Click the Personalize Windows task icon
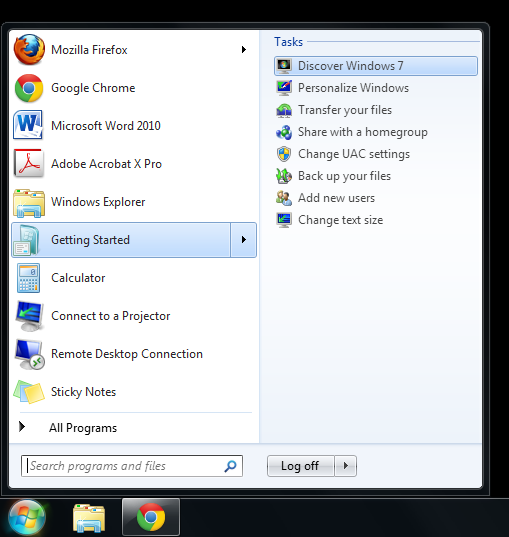The height and width of the screenshot is (537, 509). tap(284, 88)
